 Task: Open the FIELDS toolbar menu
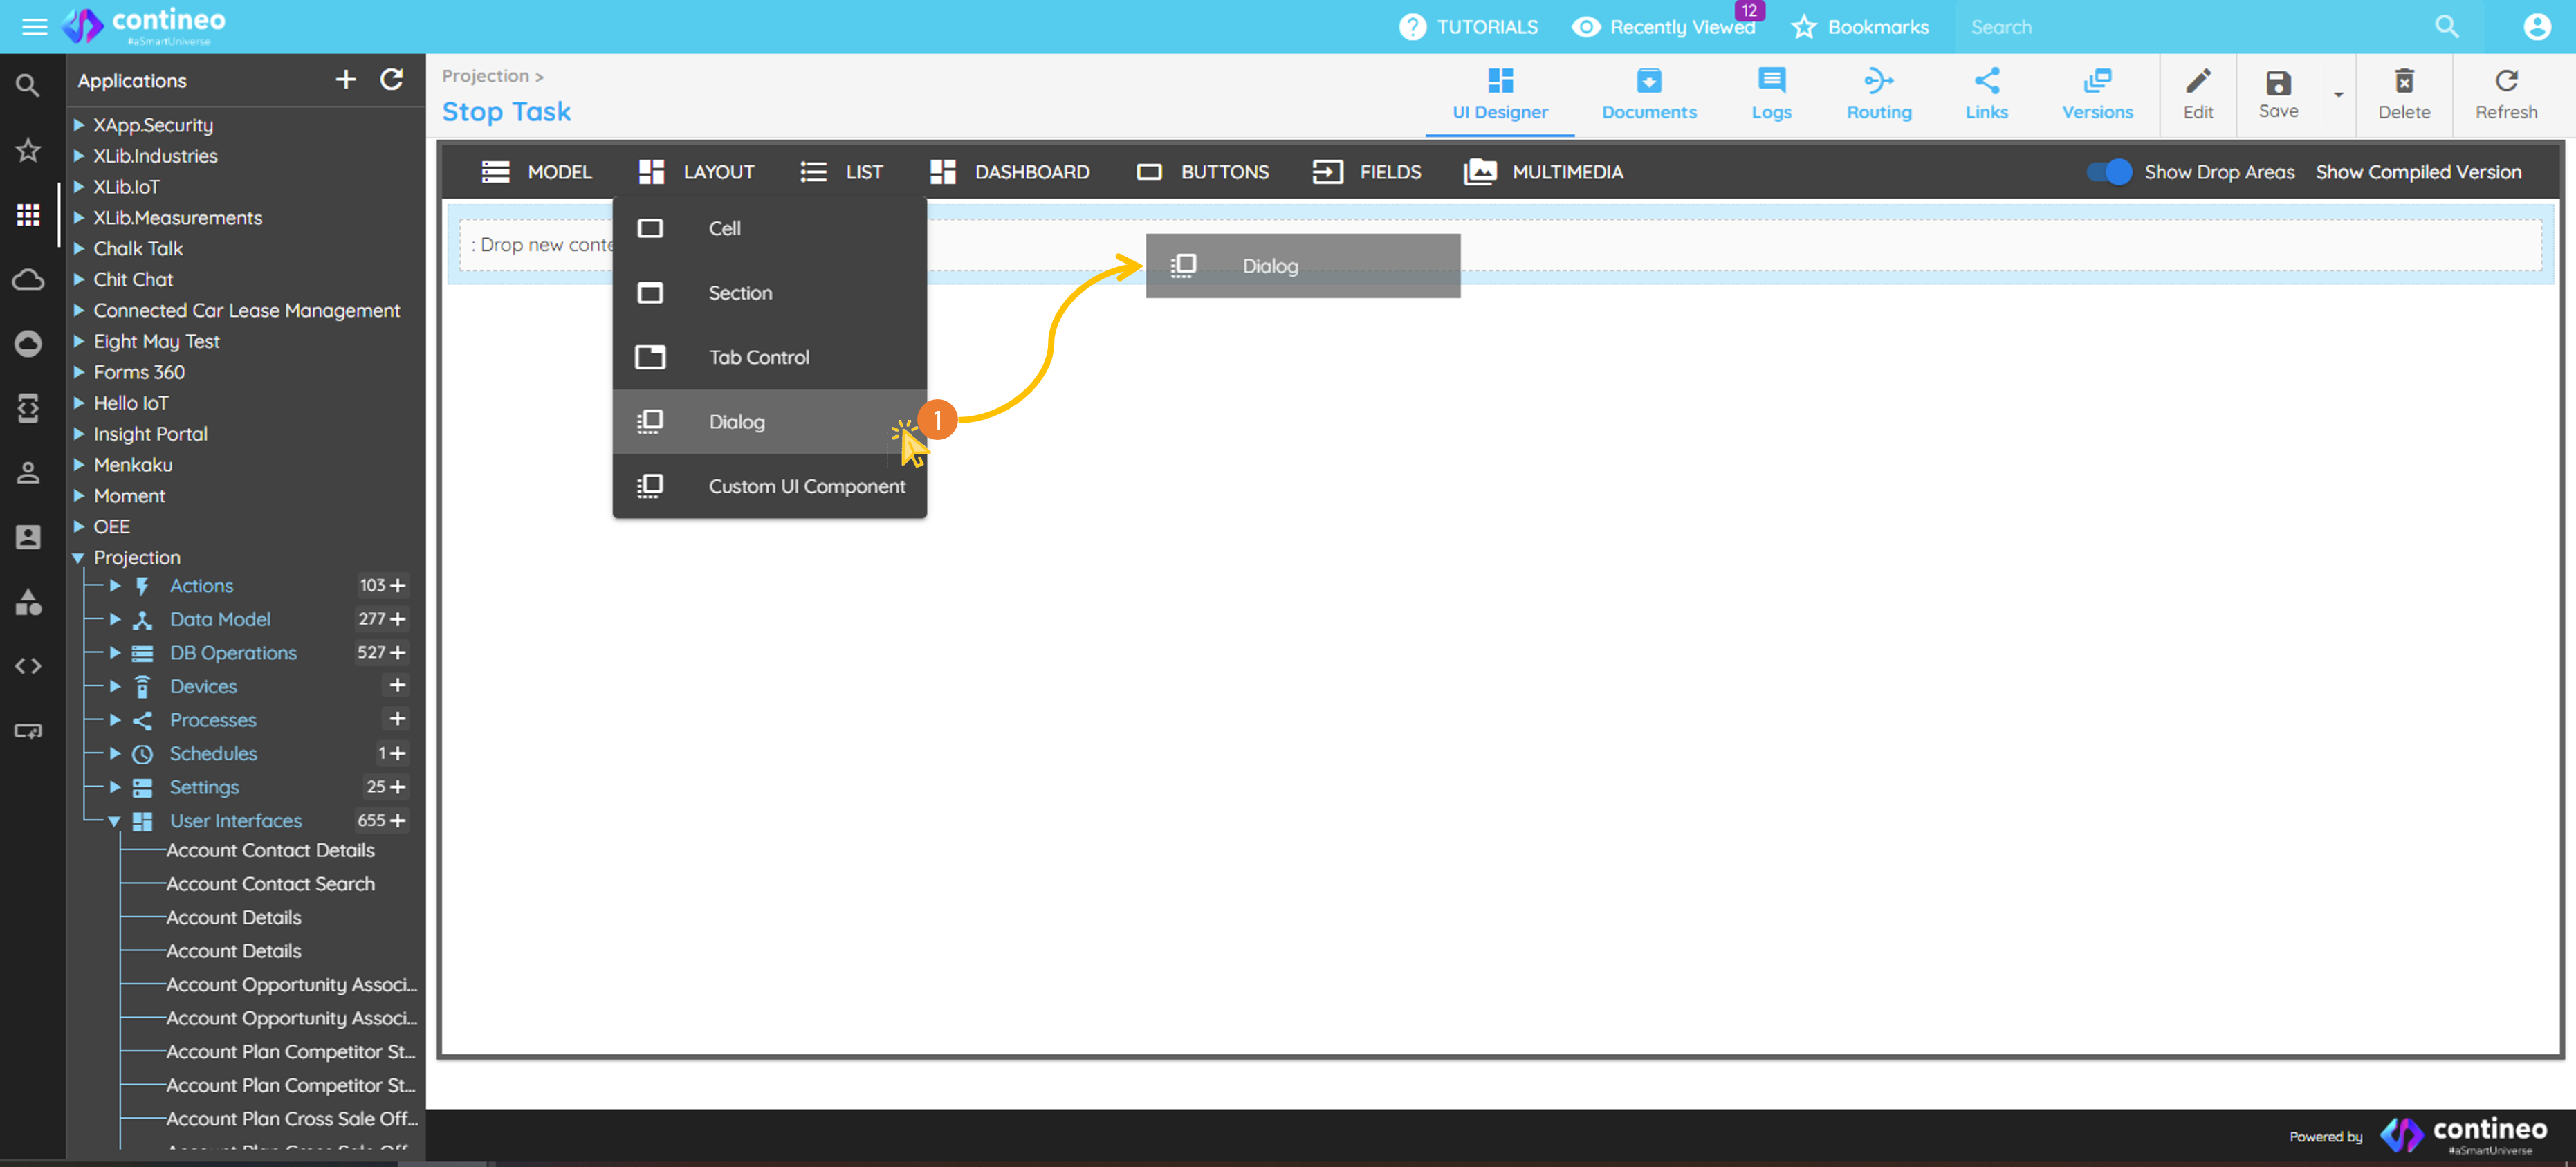coord(1367,172)
